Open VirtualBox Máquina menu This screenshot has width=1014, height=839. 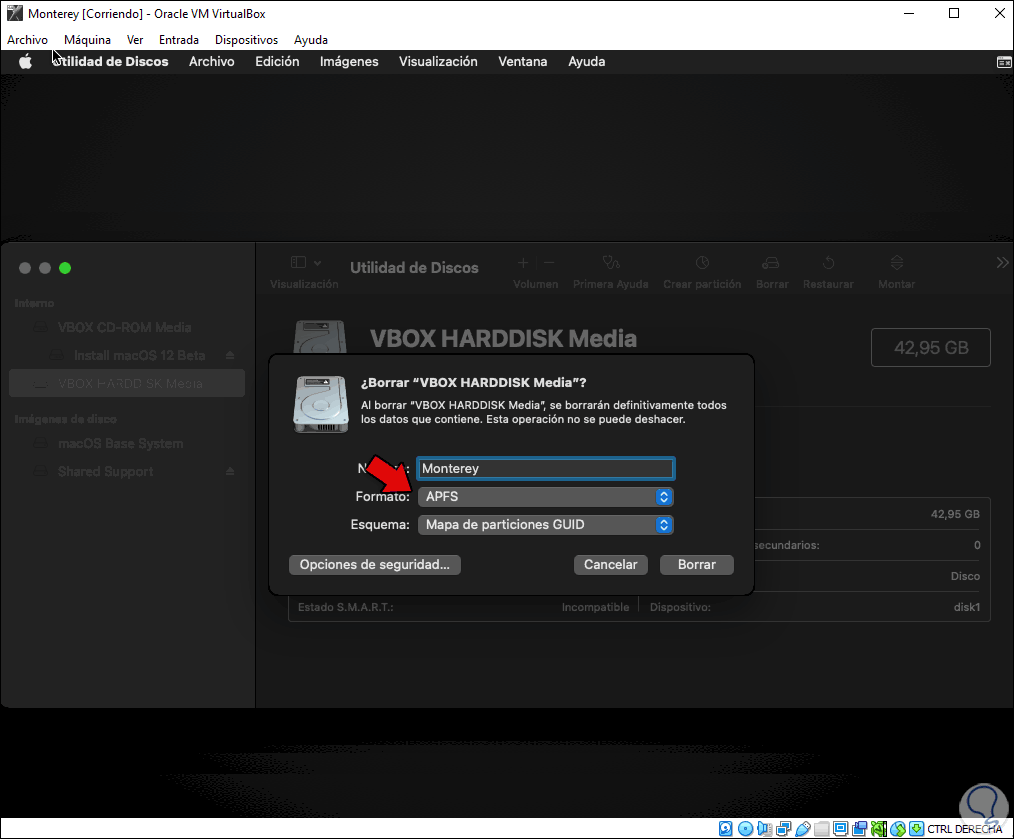[87, 39]
